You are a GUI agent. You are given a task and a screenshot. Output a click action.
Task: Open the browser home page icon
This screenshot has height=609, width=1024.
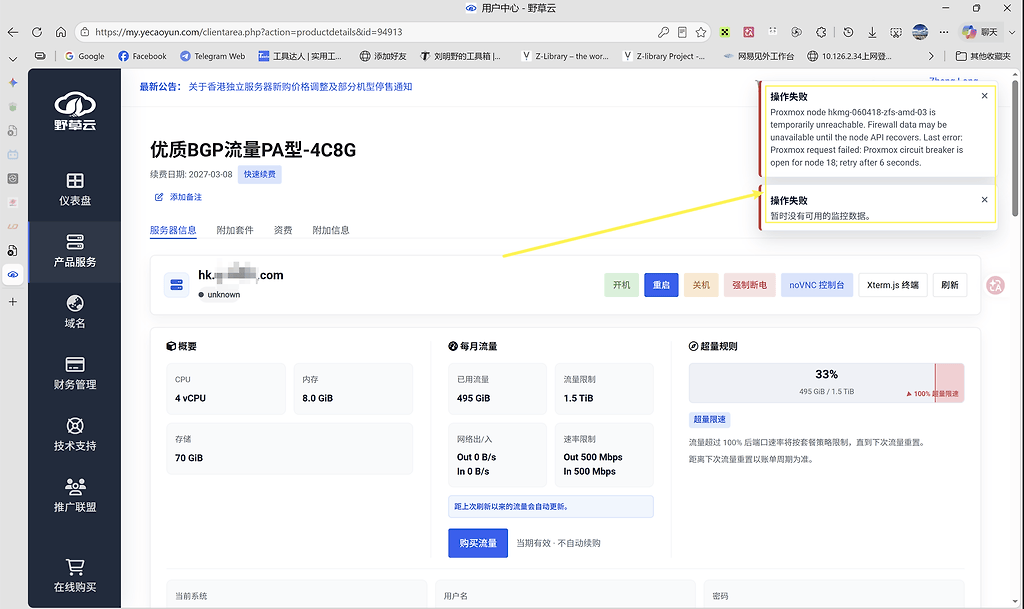tap(61, 32)
